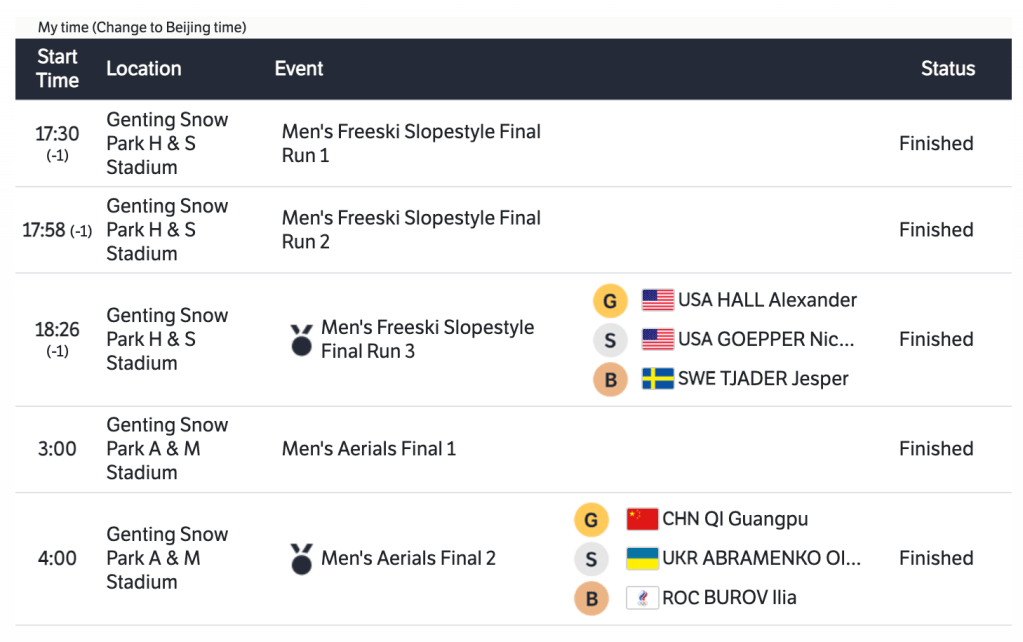This screenshot has width=1023, height=642.
Task: Click the bronze badge for TJADER Jesper
Action: [x=610, y=379]
